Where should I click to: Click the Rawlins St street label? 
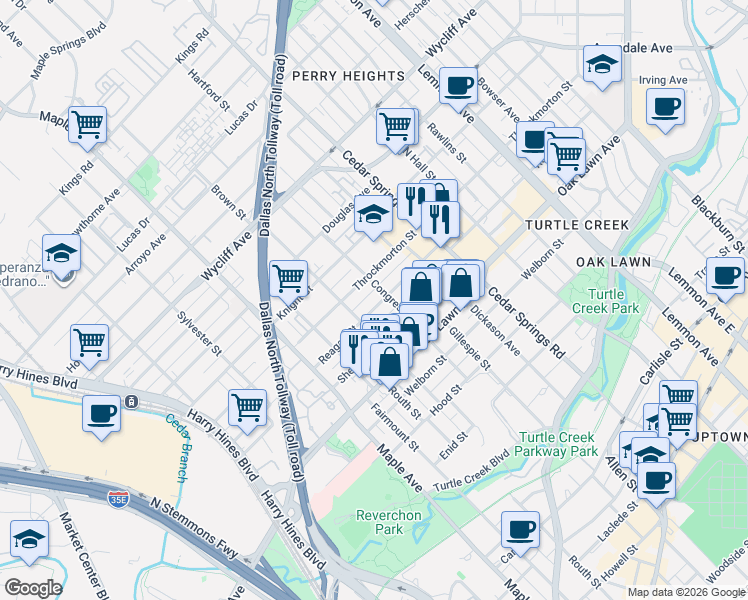coord(447,143)
